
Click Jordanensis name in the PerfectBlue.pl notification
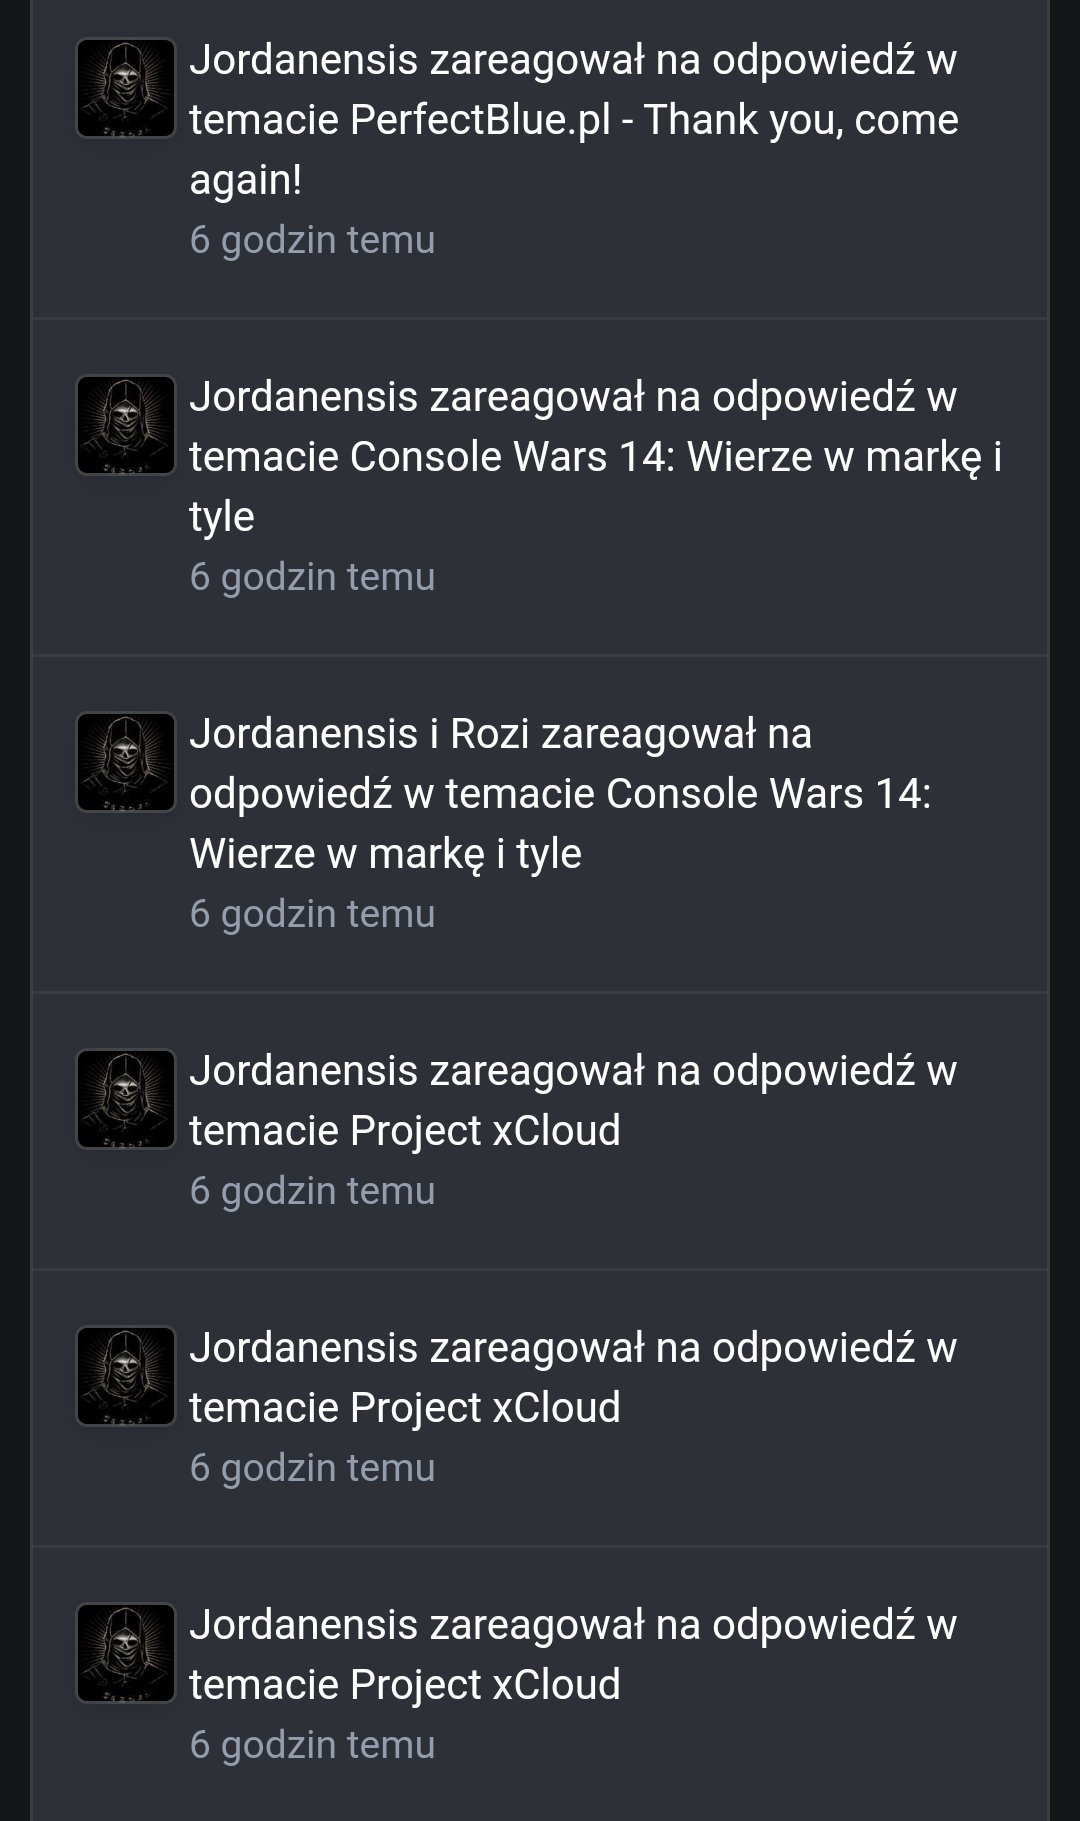click(x=303, y=61)
